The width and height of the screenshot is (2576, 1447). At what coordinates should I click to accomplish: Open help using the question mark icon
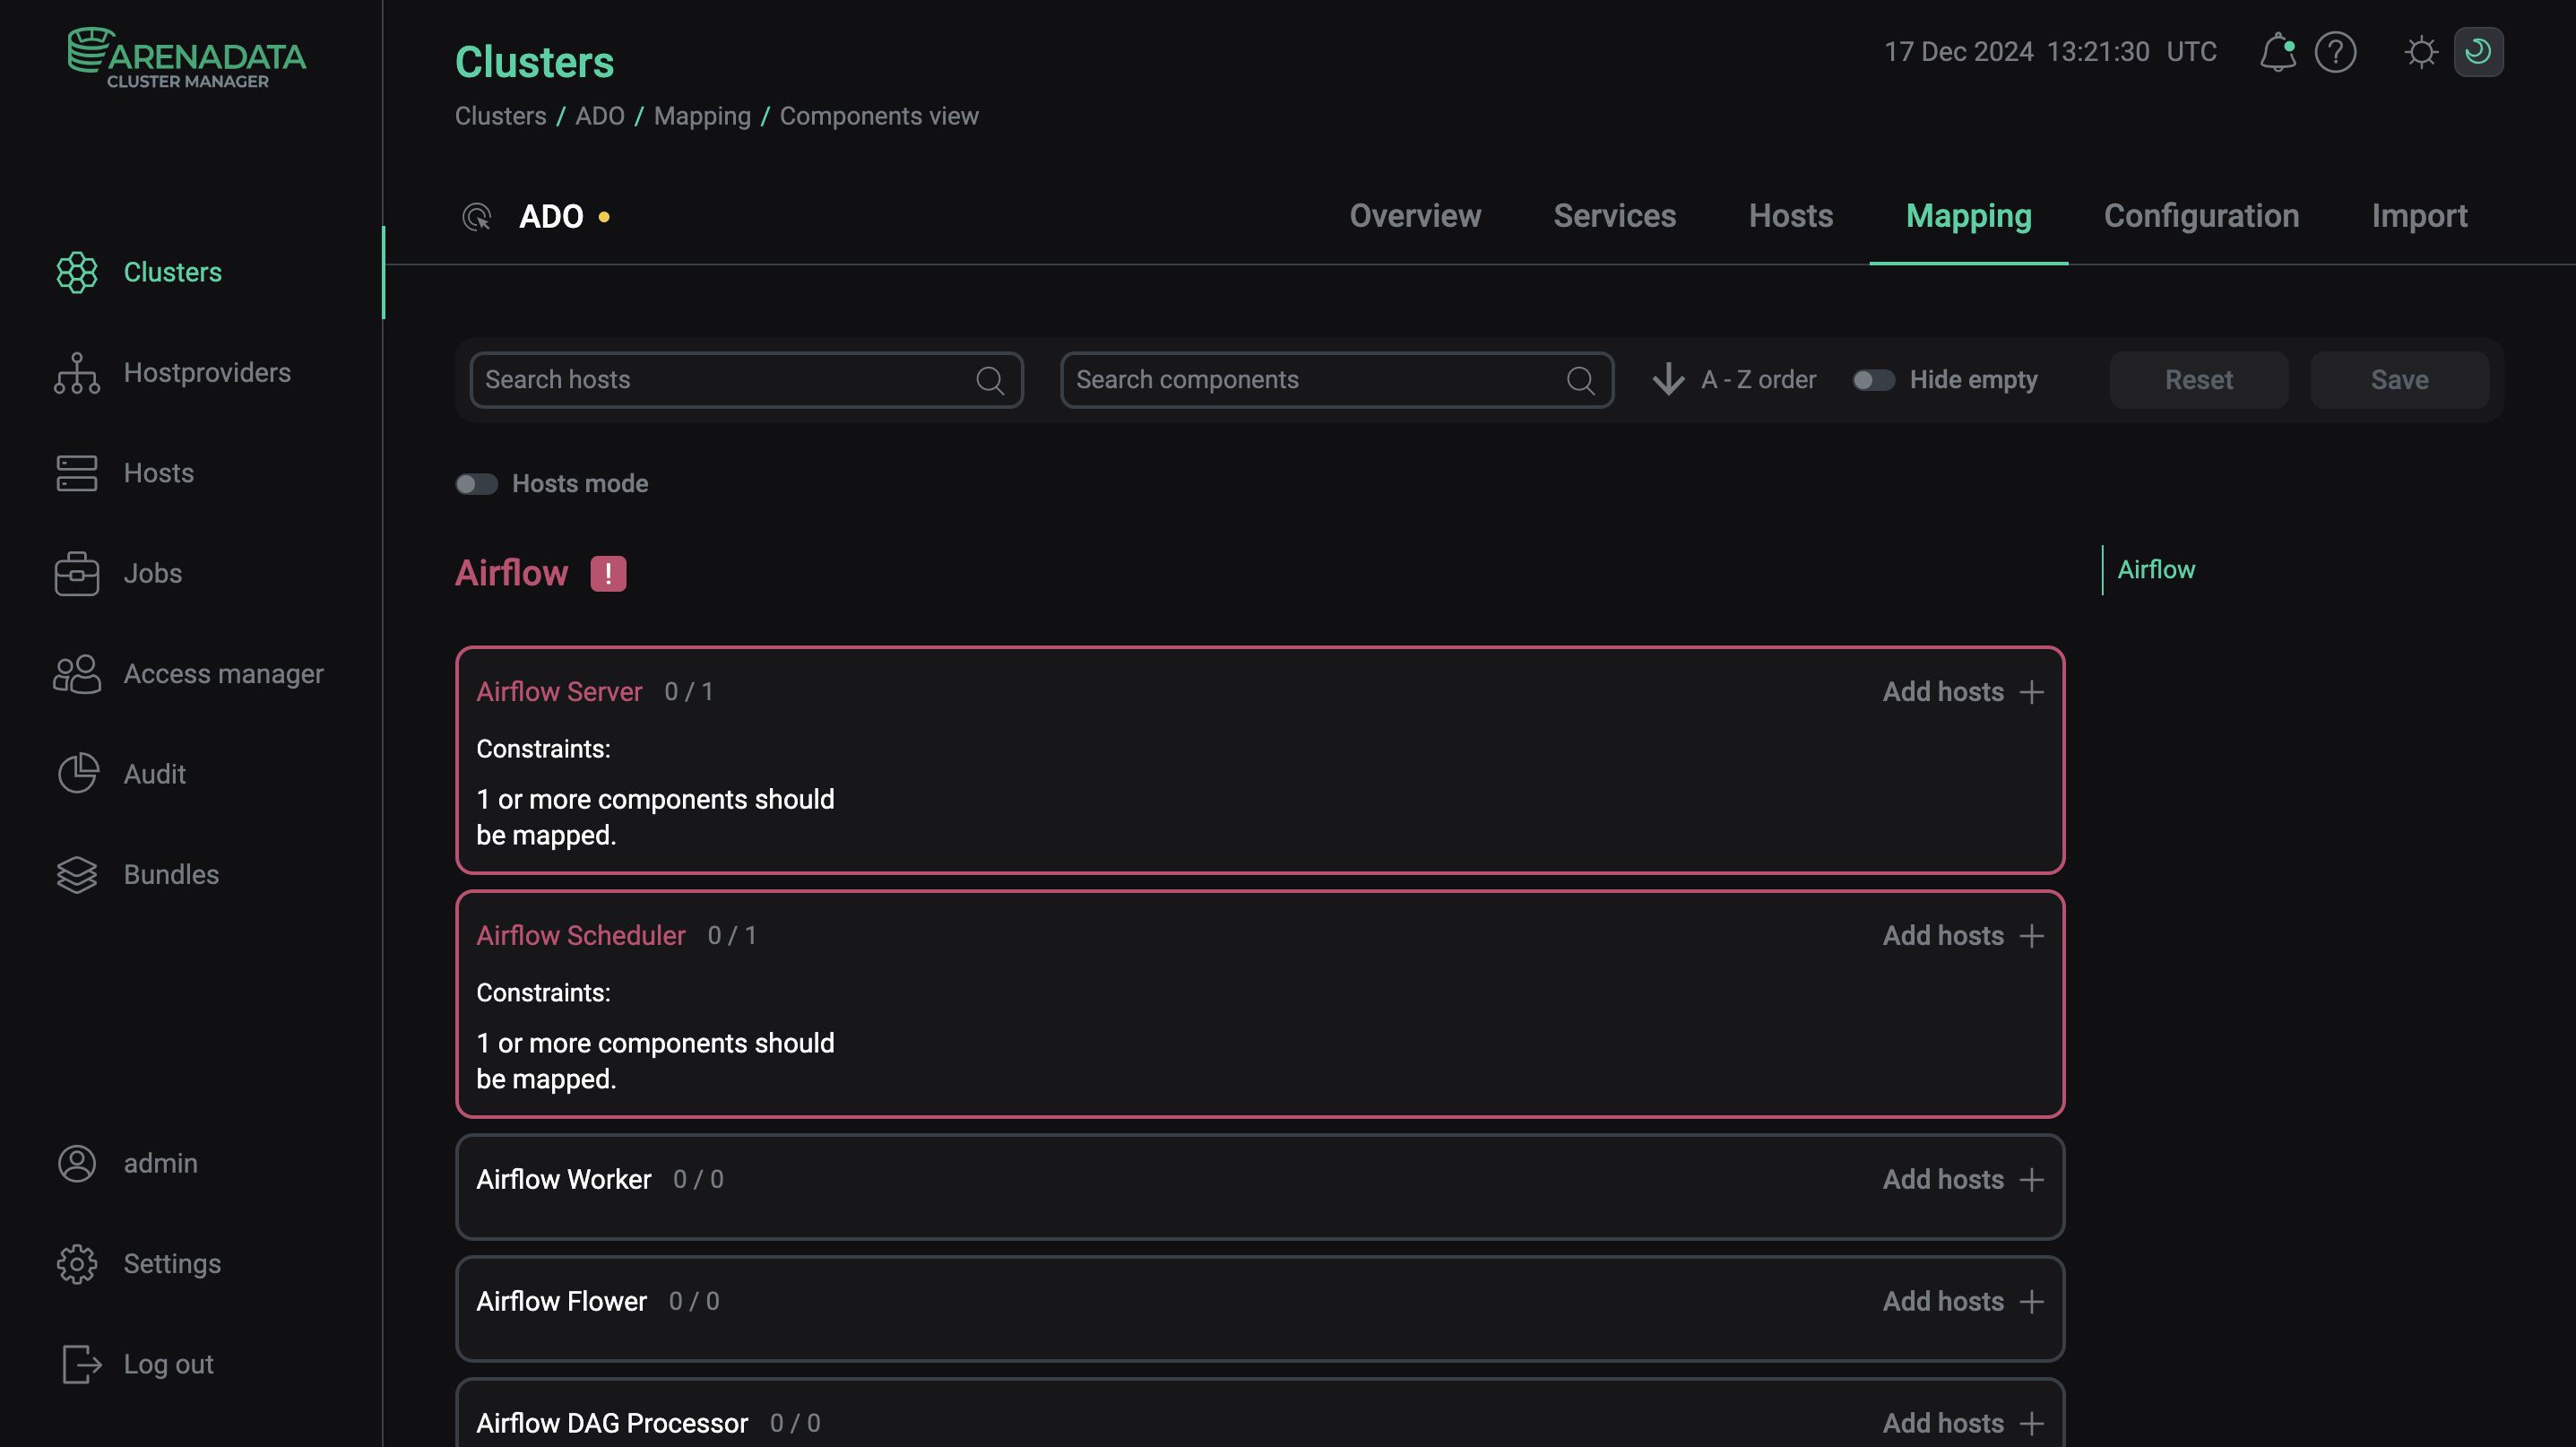[2337, 52]
